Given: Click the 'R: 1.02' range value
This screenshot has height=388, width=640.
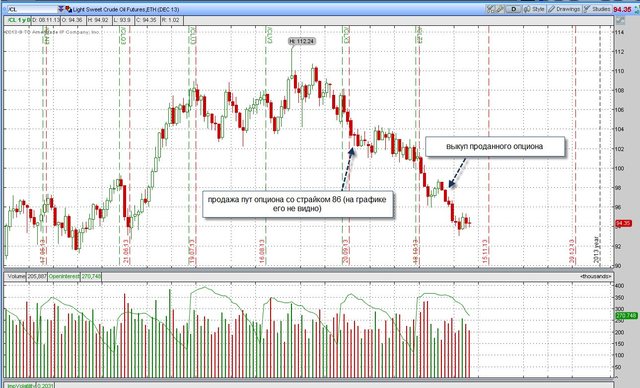Looking at the screenshot, I should pyautogui.click(x=171, y=20).
